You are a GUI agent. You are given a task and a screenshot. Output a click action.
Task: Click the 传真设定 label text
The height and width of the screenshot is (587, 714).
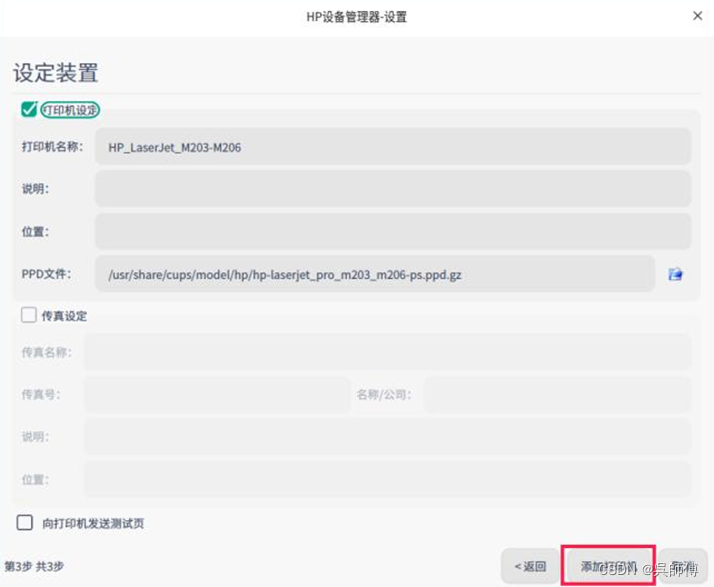point(64,316)
